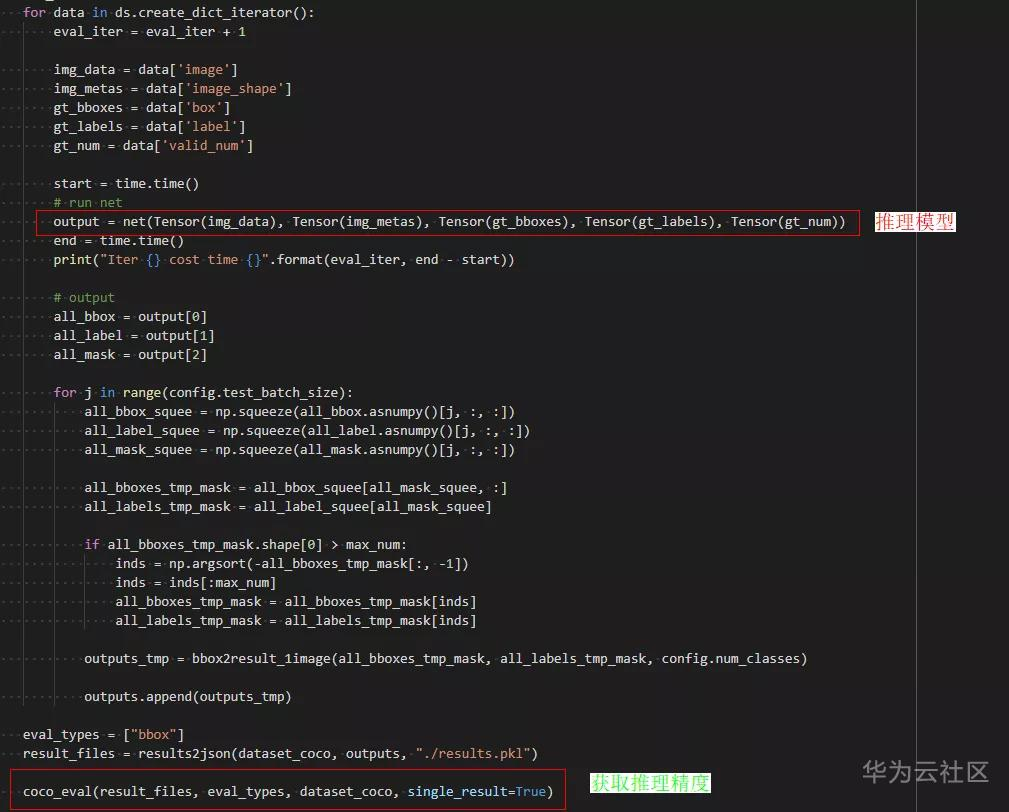Click the line 'coco_eval(result_files, eval_types, ...'
The height and width of the screenshot is (812, 1009).
288,791
